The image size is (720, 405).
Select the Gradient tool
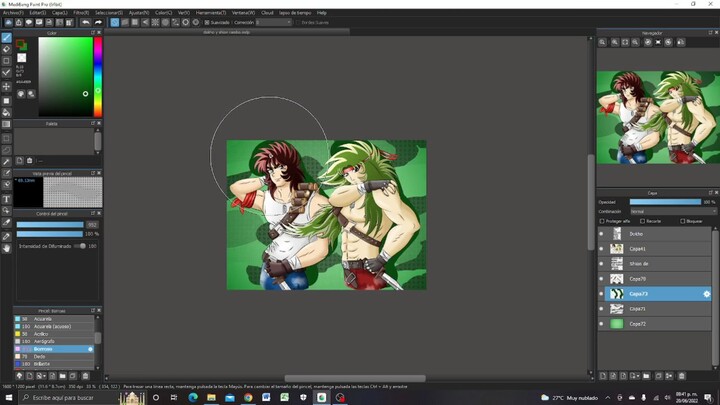(x=6, y=124)
